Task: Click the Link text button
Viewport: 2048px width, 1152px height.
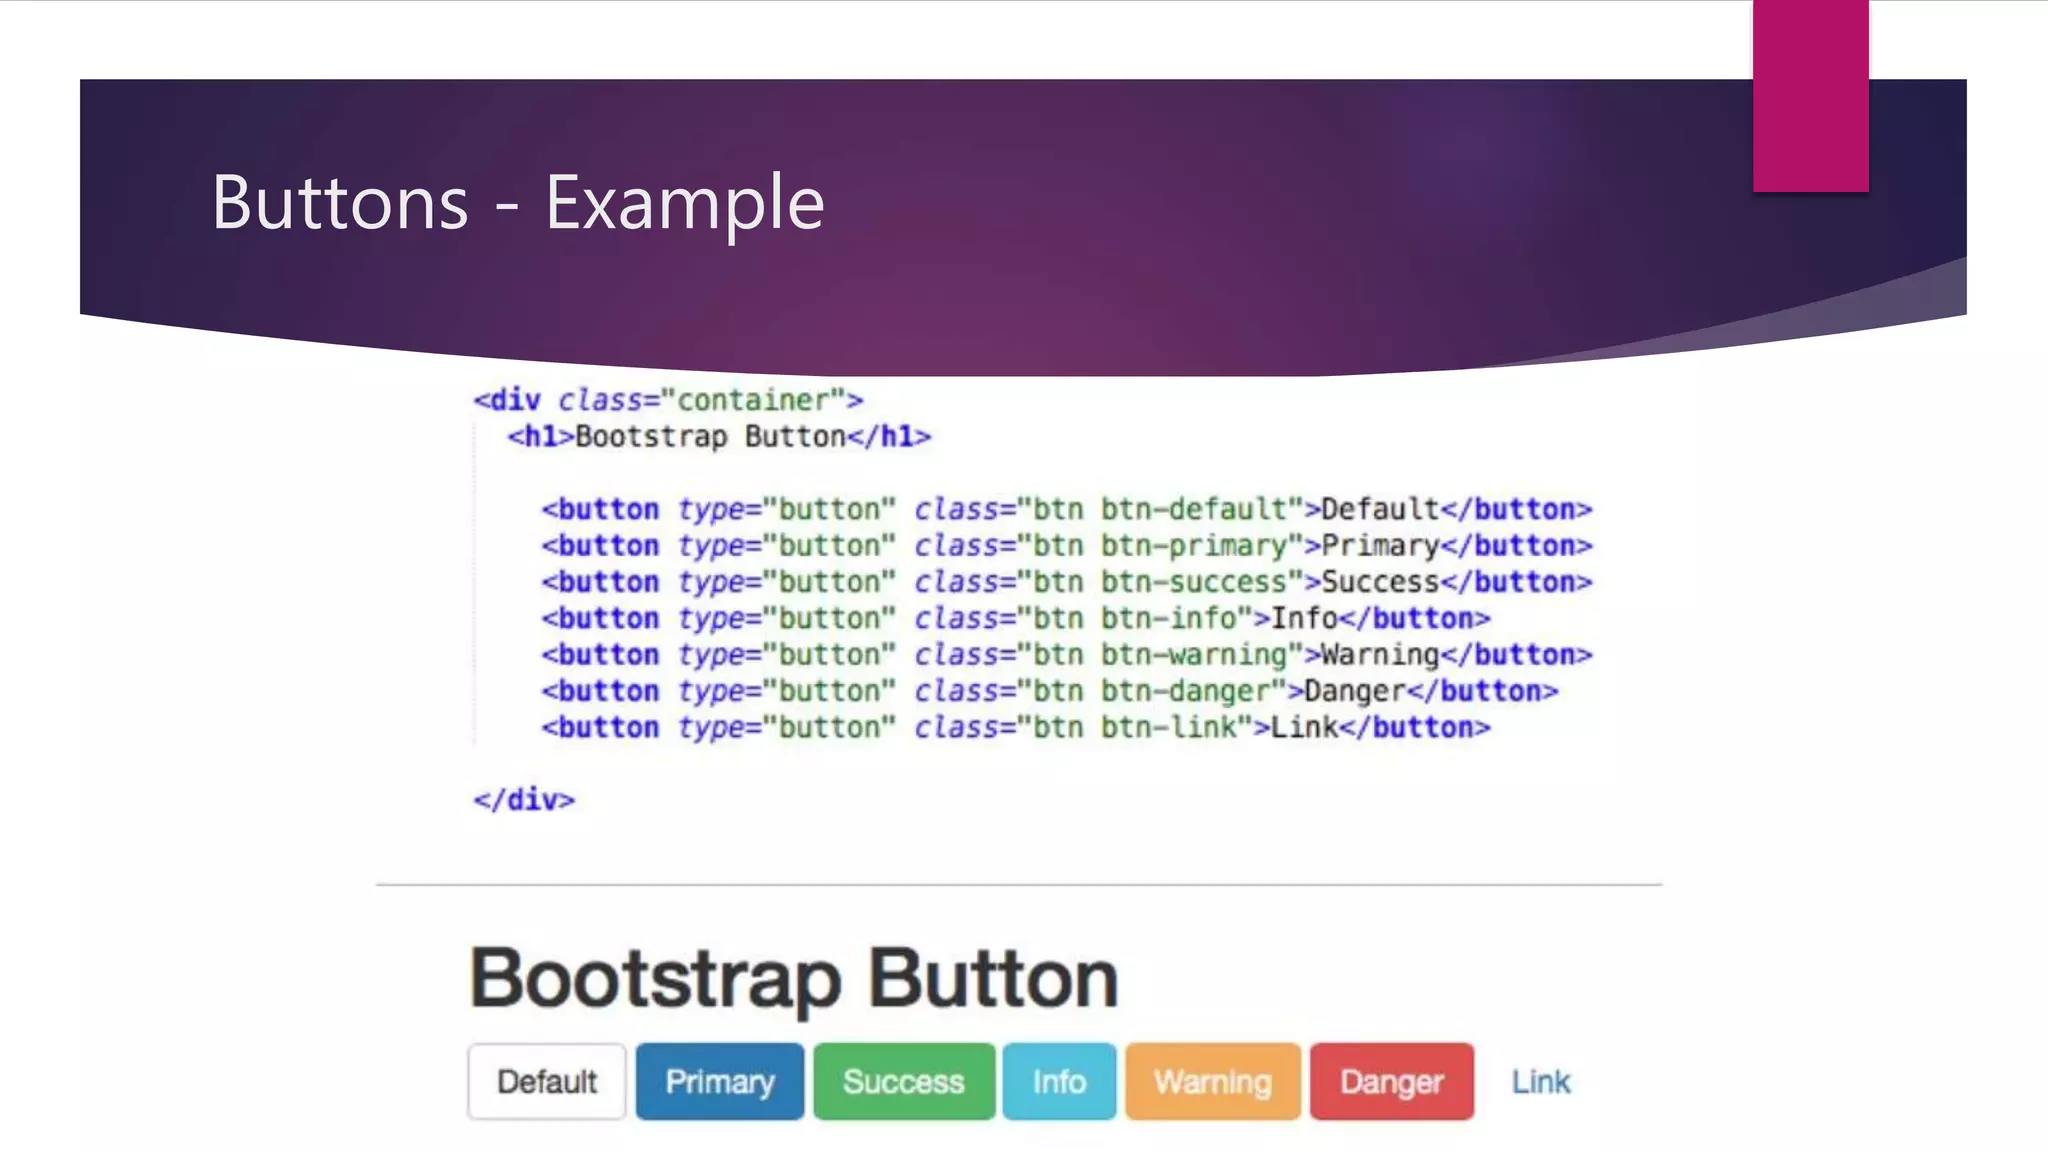Action: pos(1540,1081)
